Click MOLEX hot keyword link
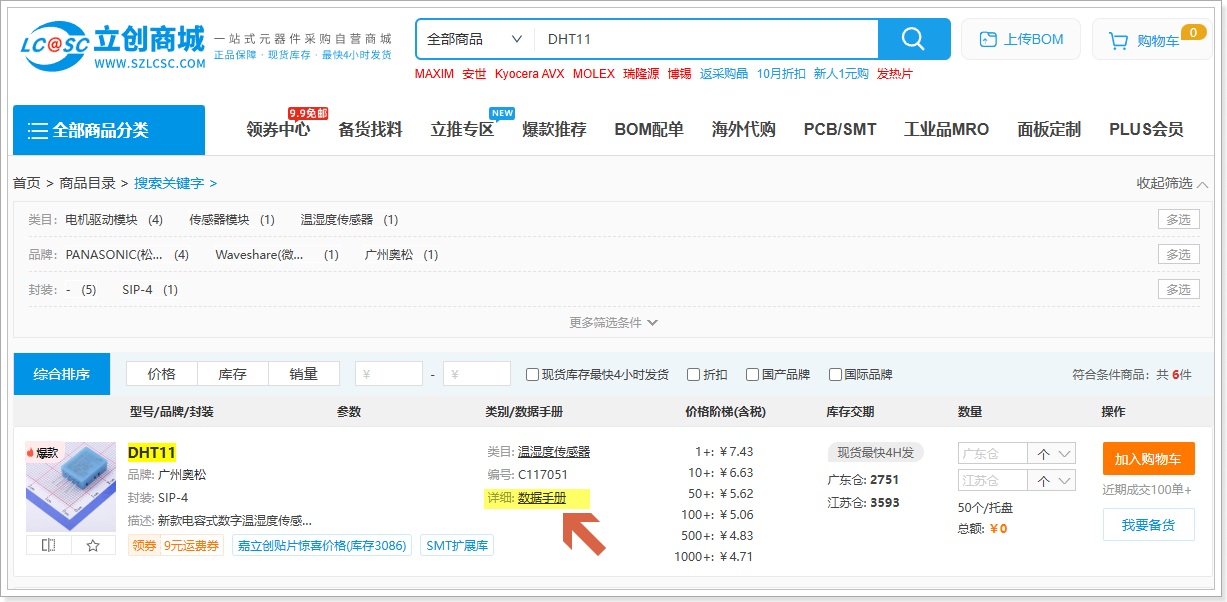This screenshot has width=1227, height=602. [x=594, y=74]
